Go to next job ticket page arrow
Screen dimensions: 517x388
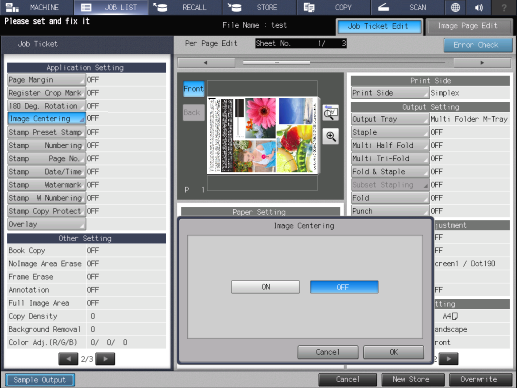click(105, 359)
